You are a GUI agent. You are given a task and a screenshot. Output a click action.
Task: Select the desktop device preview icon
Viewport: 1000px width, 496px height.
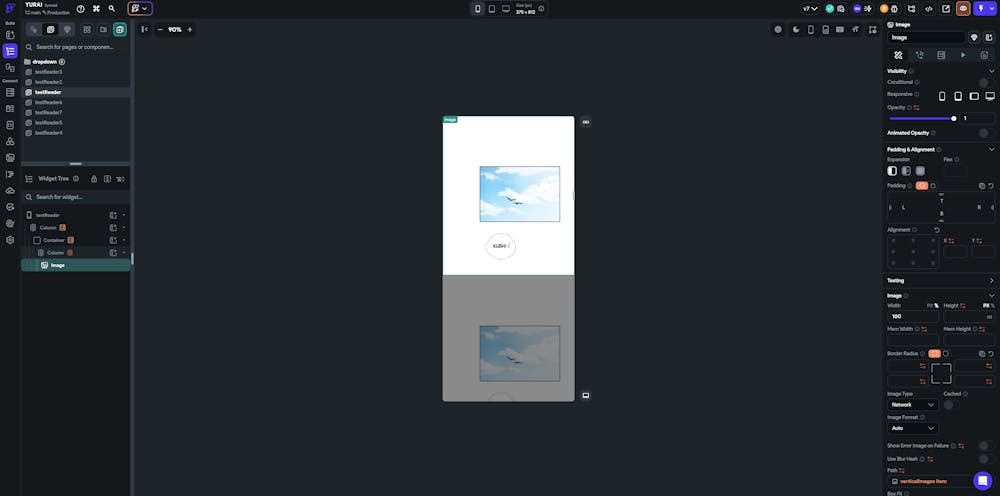click(506, 9)
